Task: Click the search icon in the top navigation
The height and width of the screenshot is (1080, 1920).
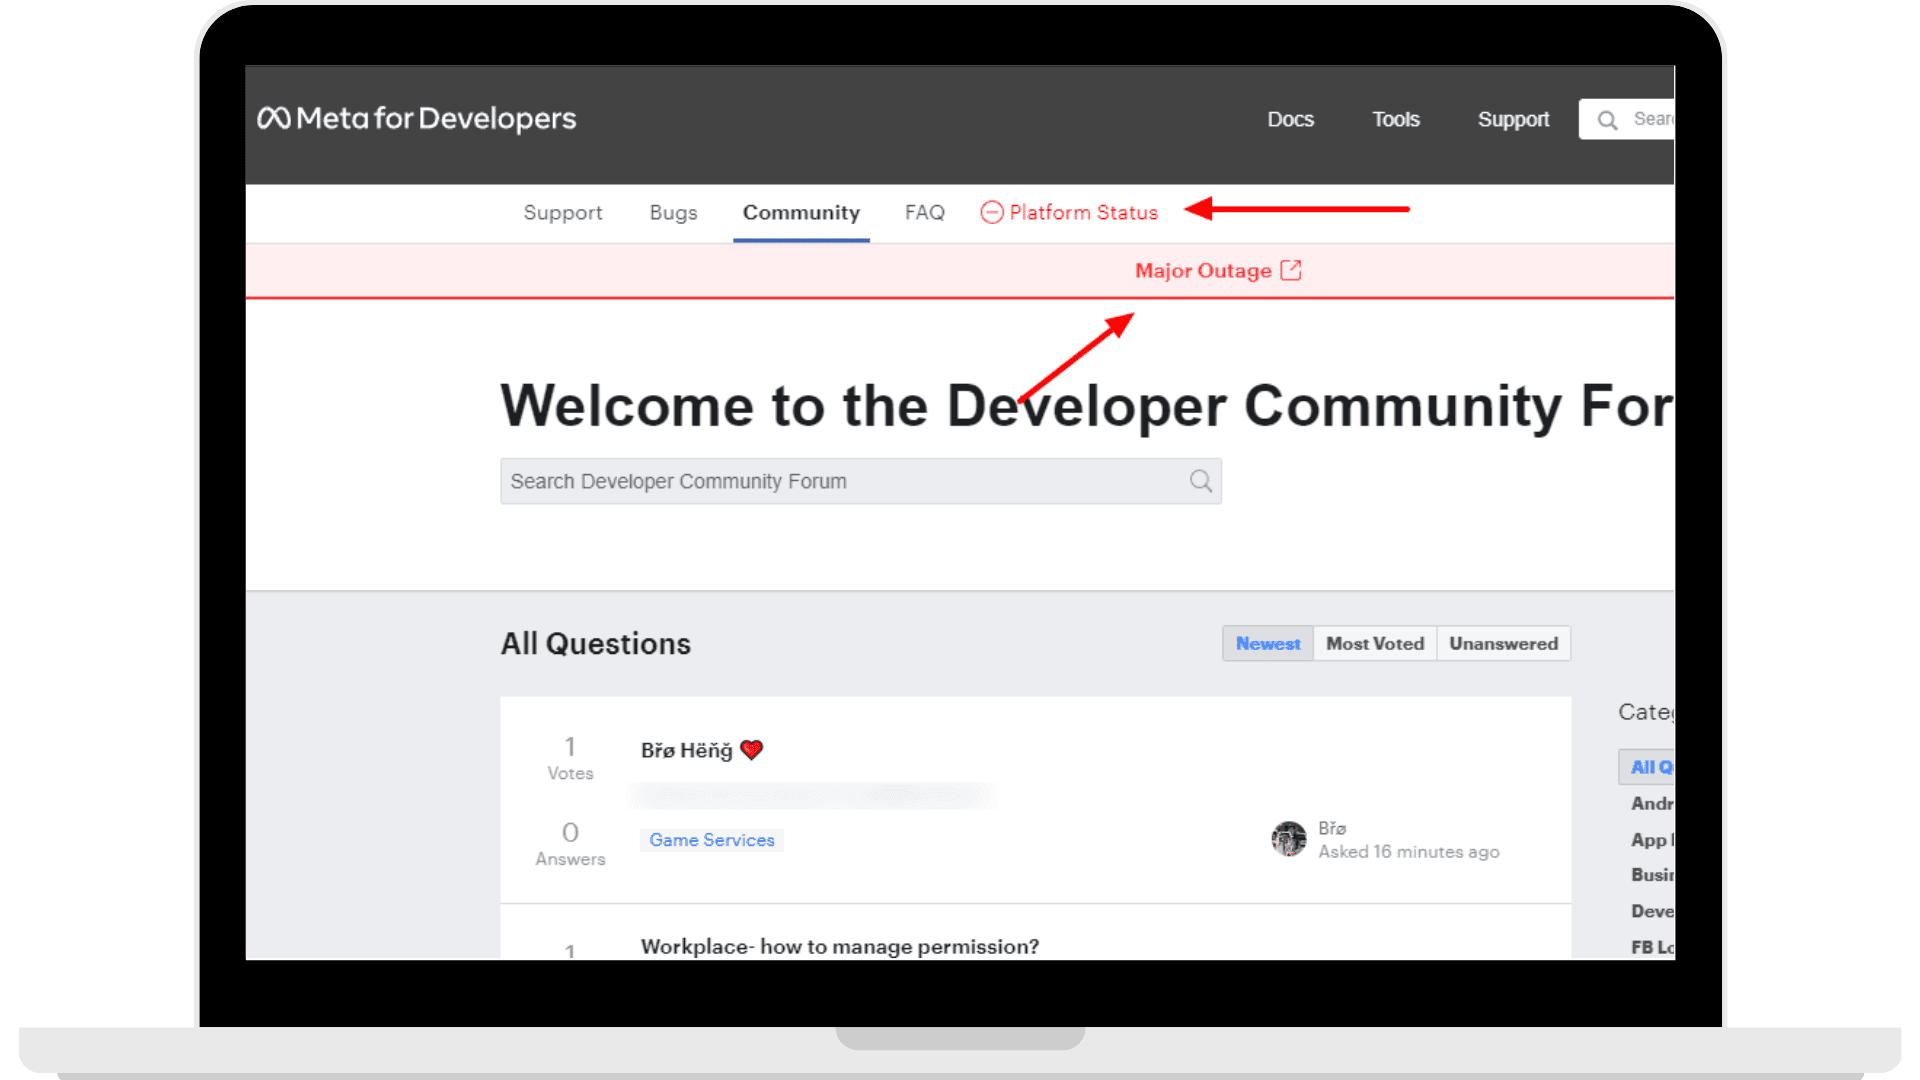Action: point(1608,119)
